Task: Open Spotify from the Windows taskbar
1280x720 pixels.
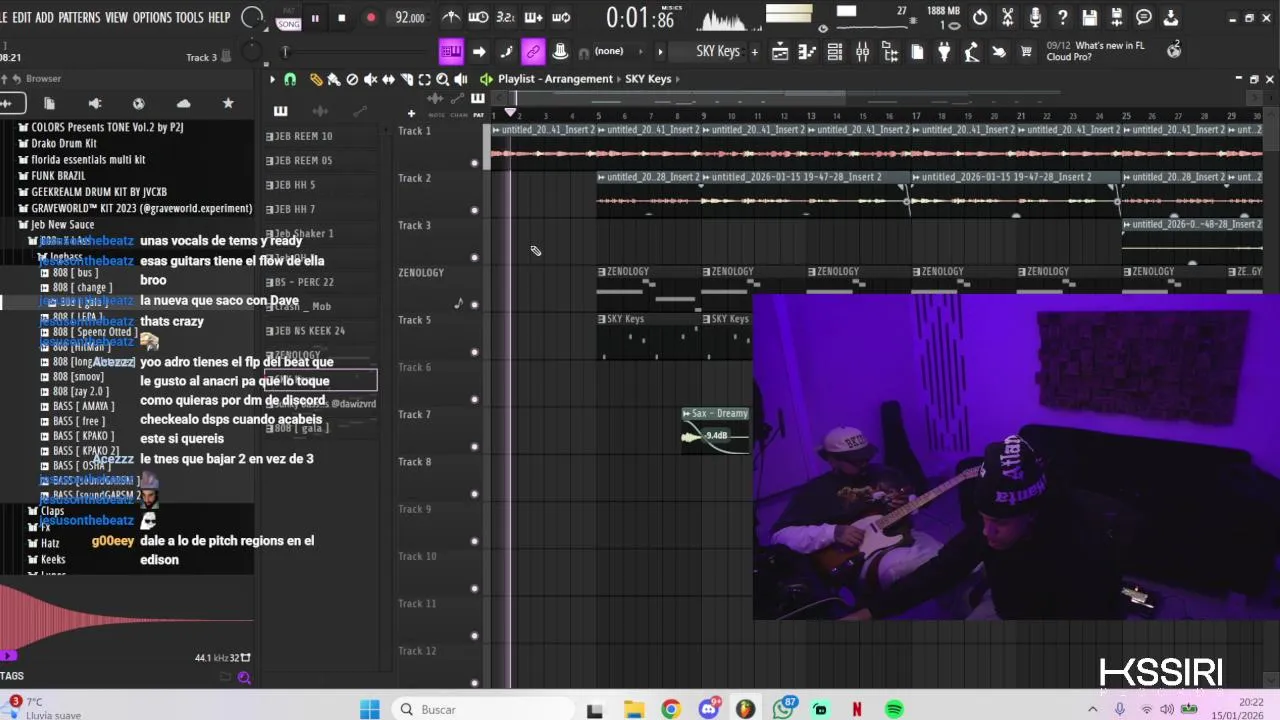Action: pos(894,709)
